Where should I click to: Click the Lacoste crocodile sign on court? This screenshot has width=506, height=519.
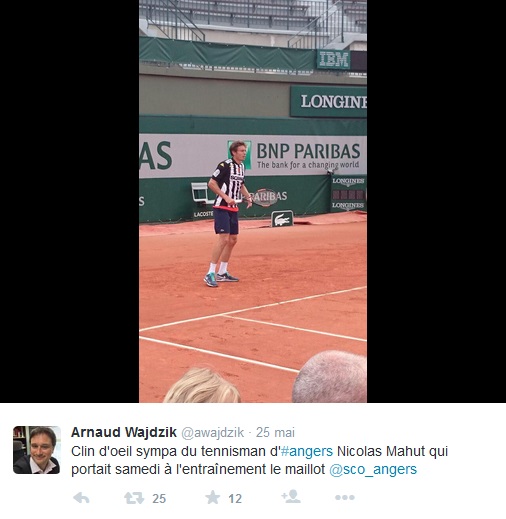click(282, 219)
